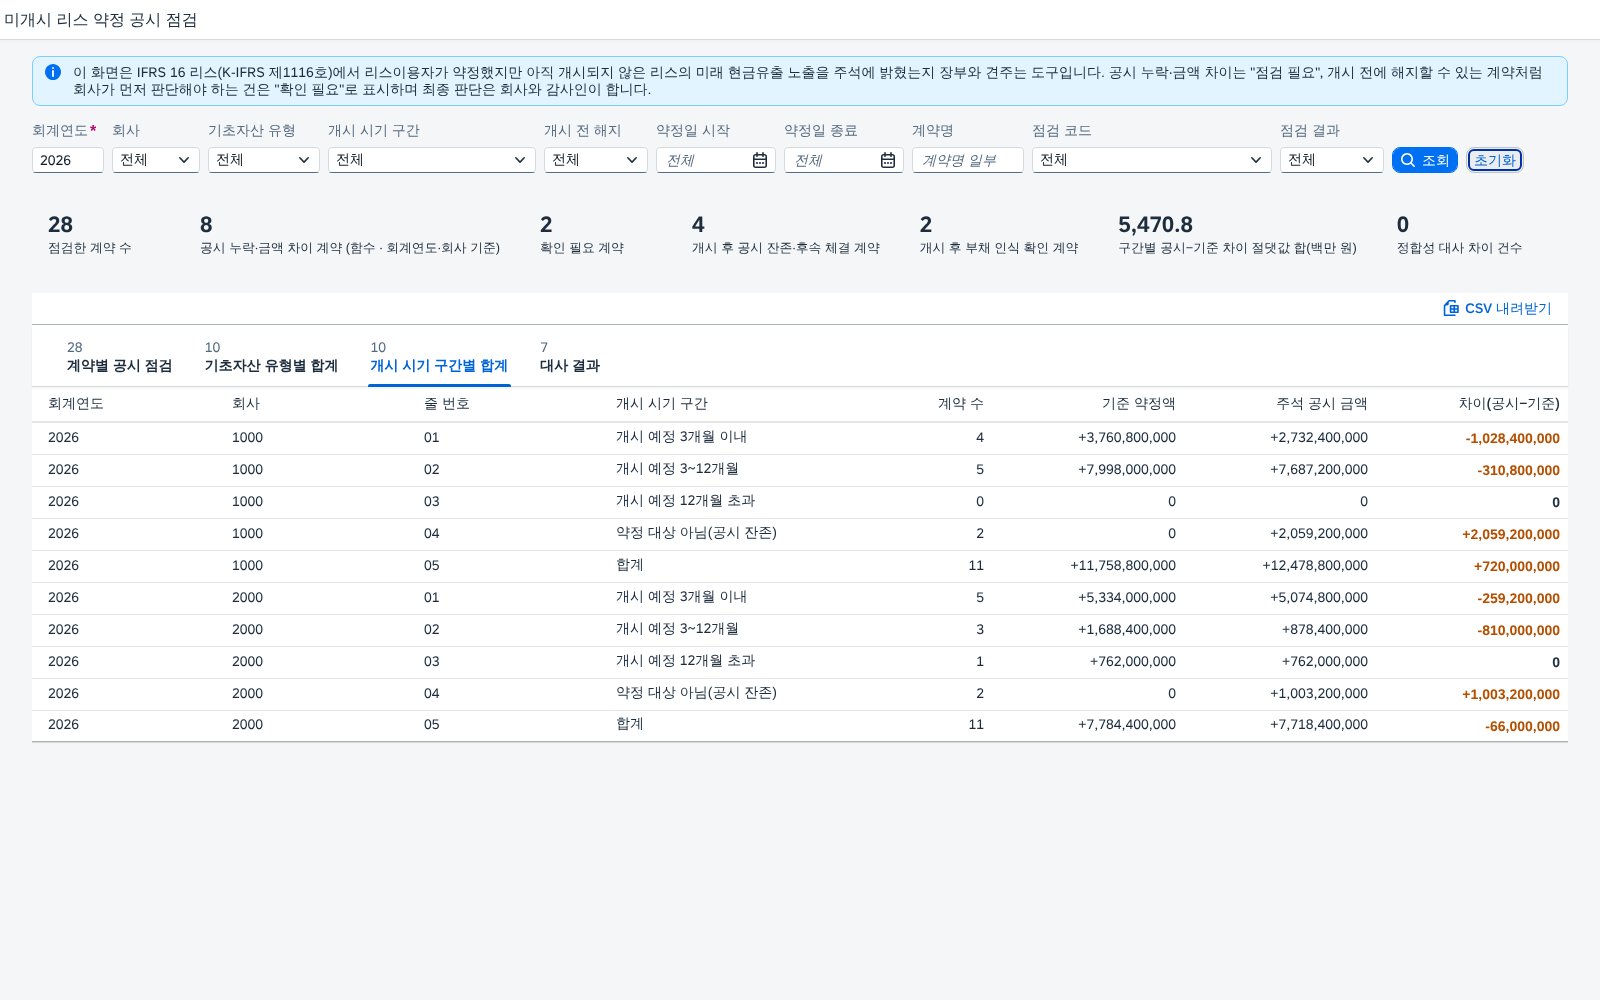Click the difference value -810,000,000
The height and width of the screenshot is (1000, 1600).
(x=1518, y=630)
